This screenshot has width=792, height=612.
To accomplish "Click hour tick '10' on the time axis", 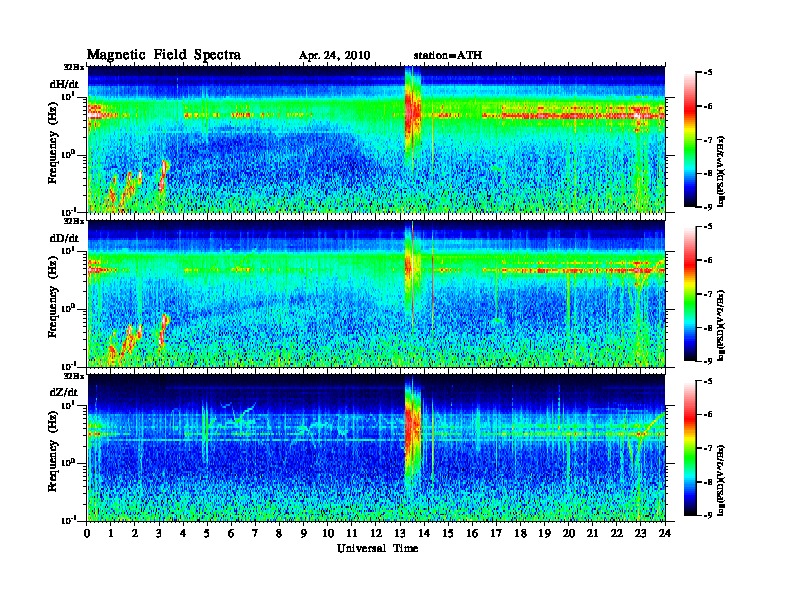I will (328, 534).
